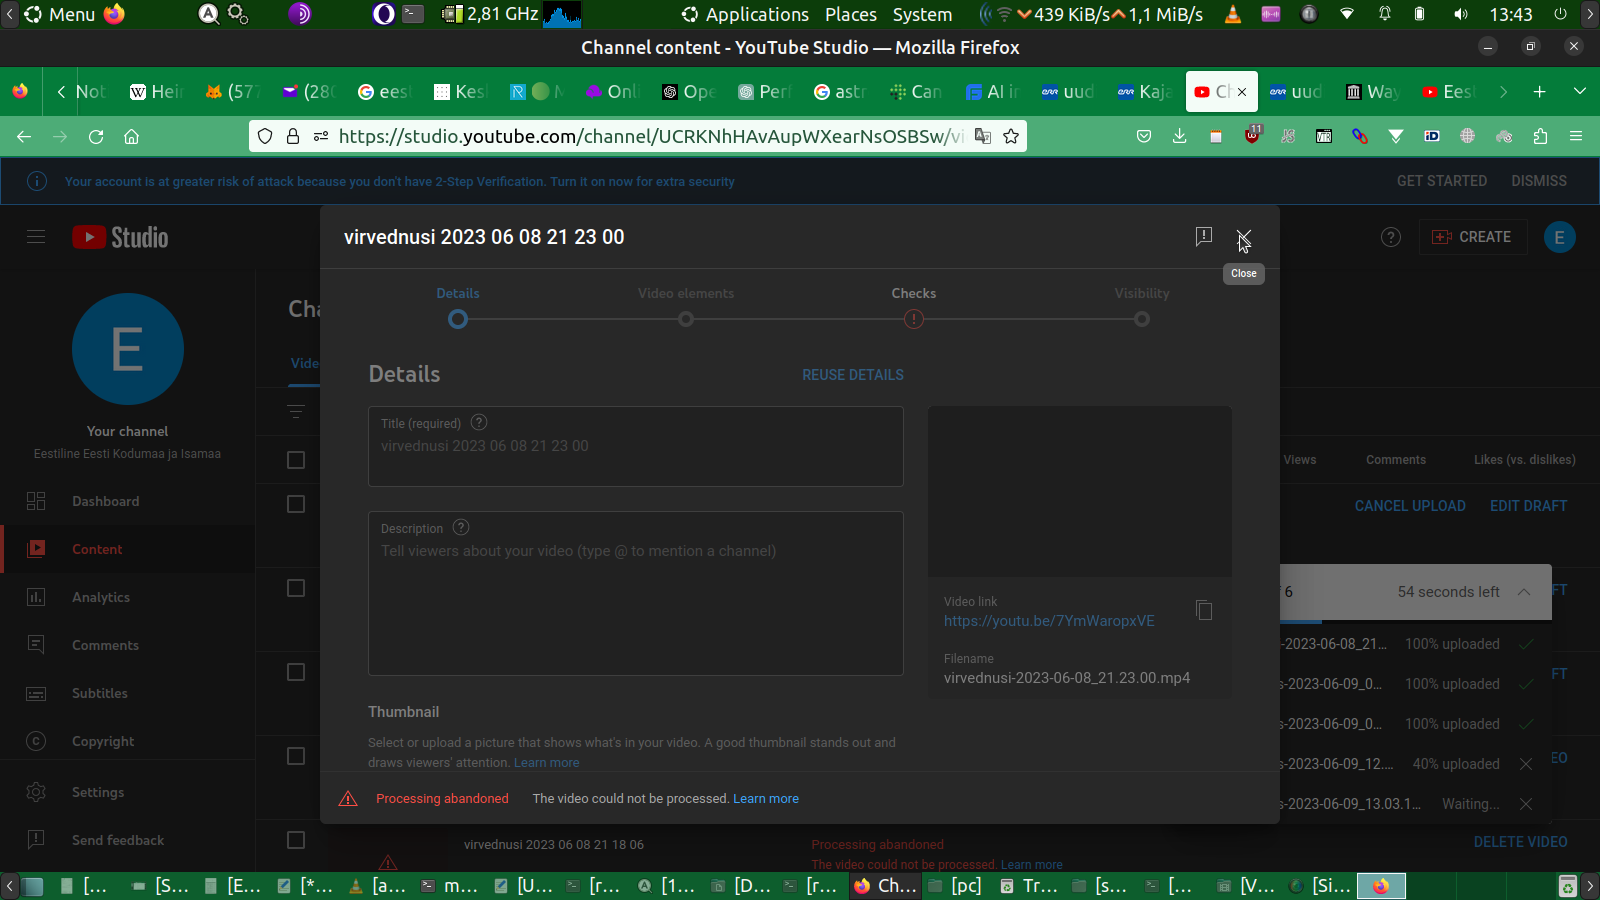This screenshot has height=900, width=1600.
Task: Cancel the Waiting upload with X
Action: point(1526,804)
